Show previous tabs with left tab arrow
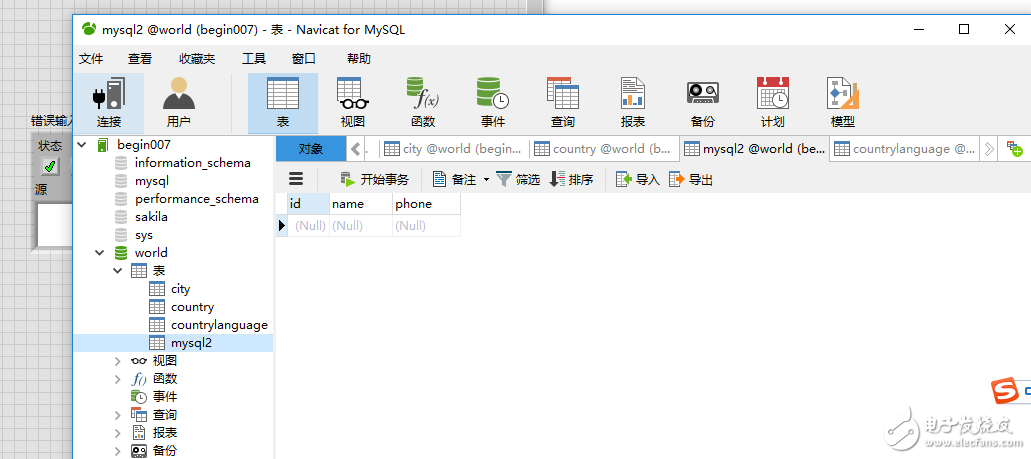1031x459 pixels. (356, 149)
